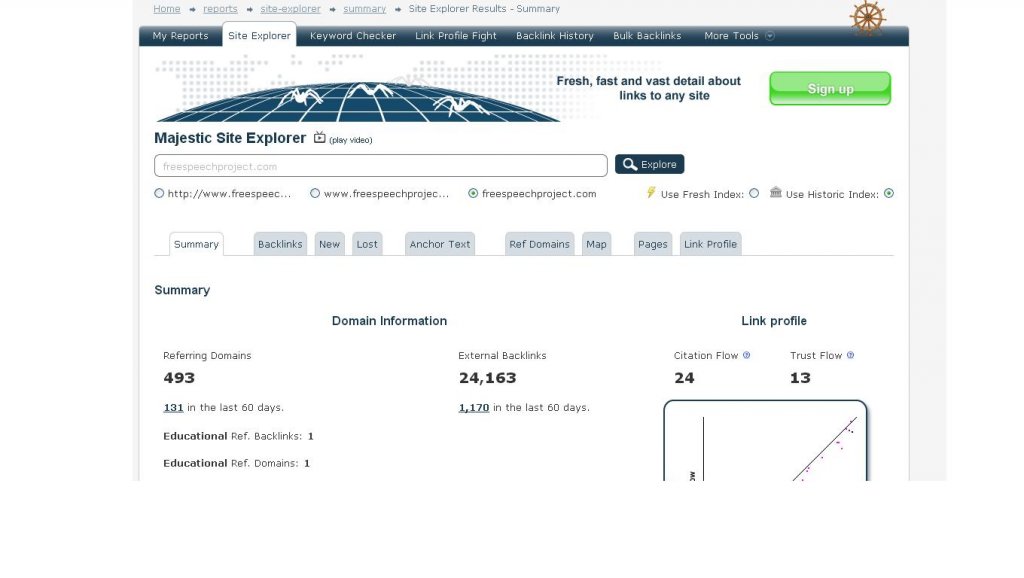Show the New links tab
The height and width of the screenshot is (578, 1024).
(329, 244)
